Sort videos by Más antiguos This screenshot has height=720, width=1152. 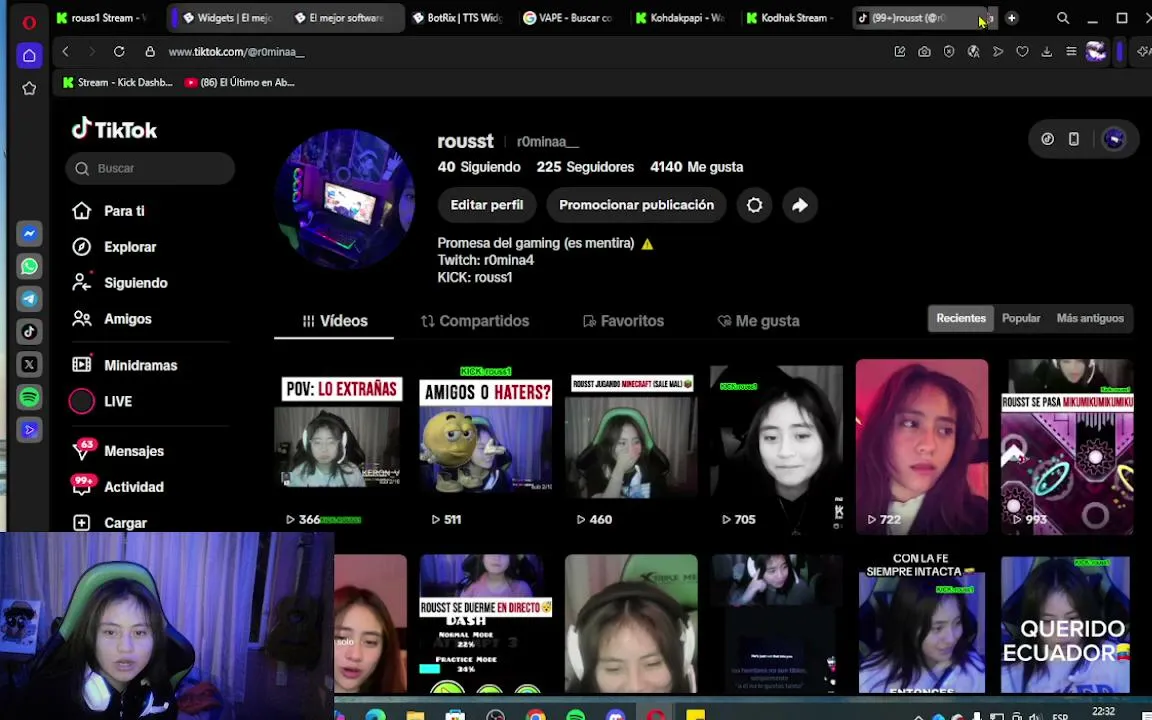[x=1090, y=318]
